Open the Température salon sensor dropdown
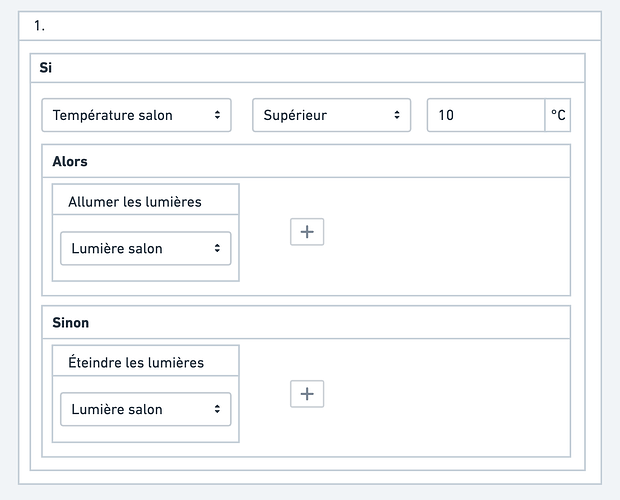 click(136, 115)
